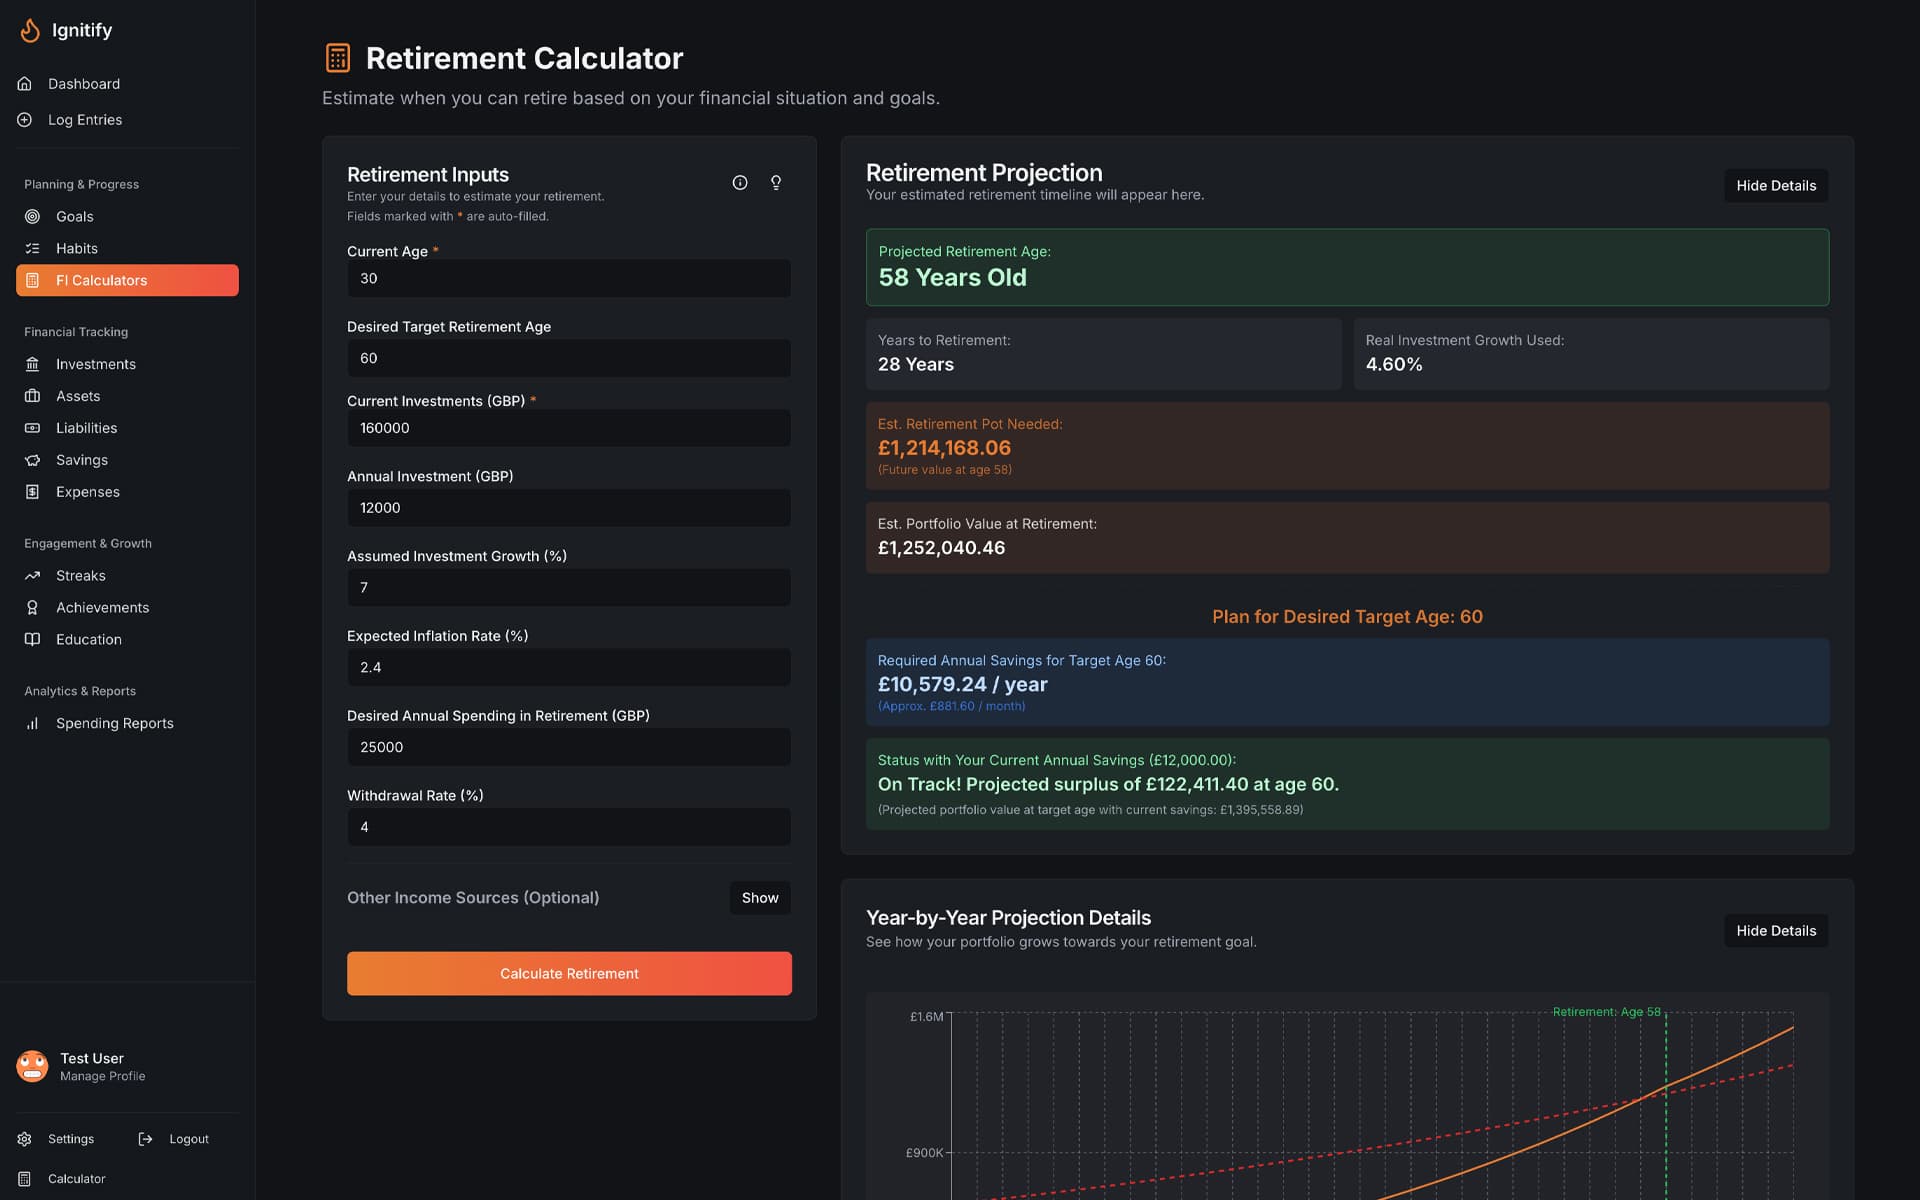This screenshot has height=1200, width=1920.
Task: Click the Education book icon
Action: point(32,640)
